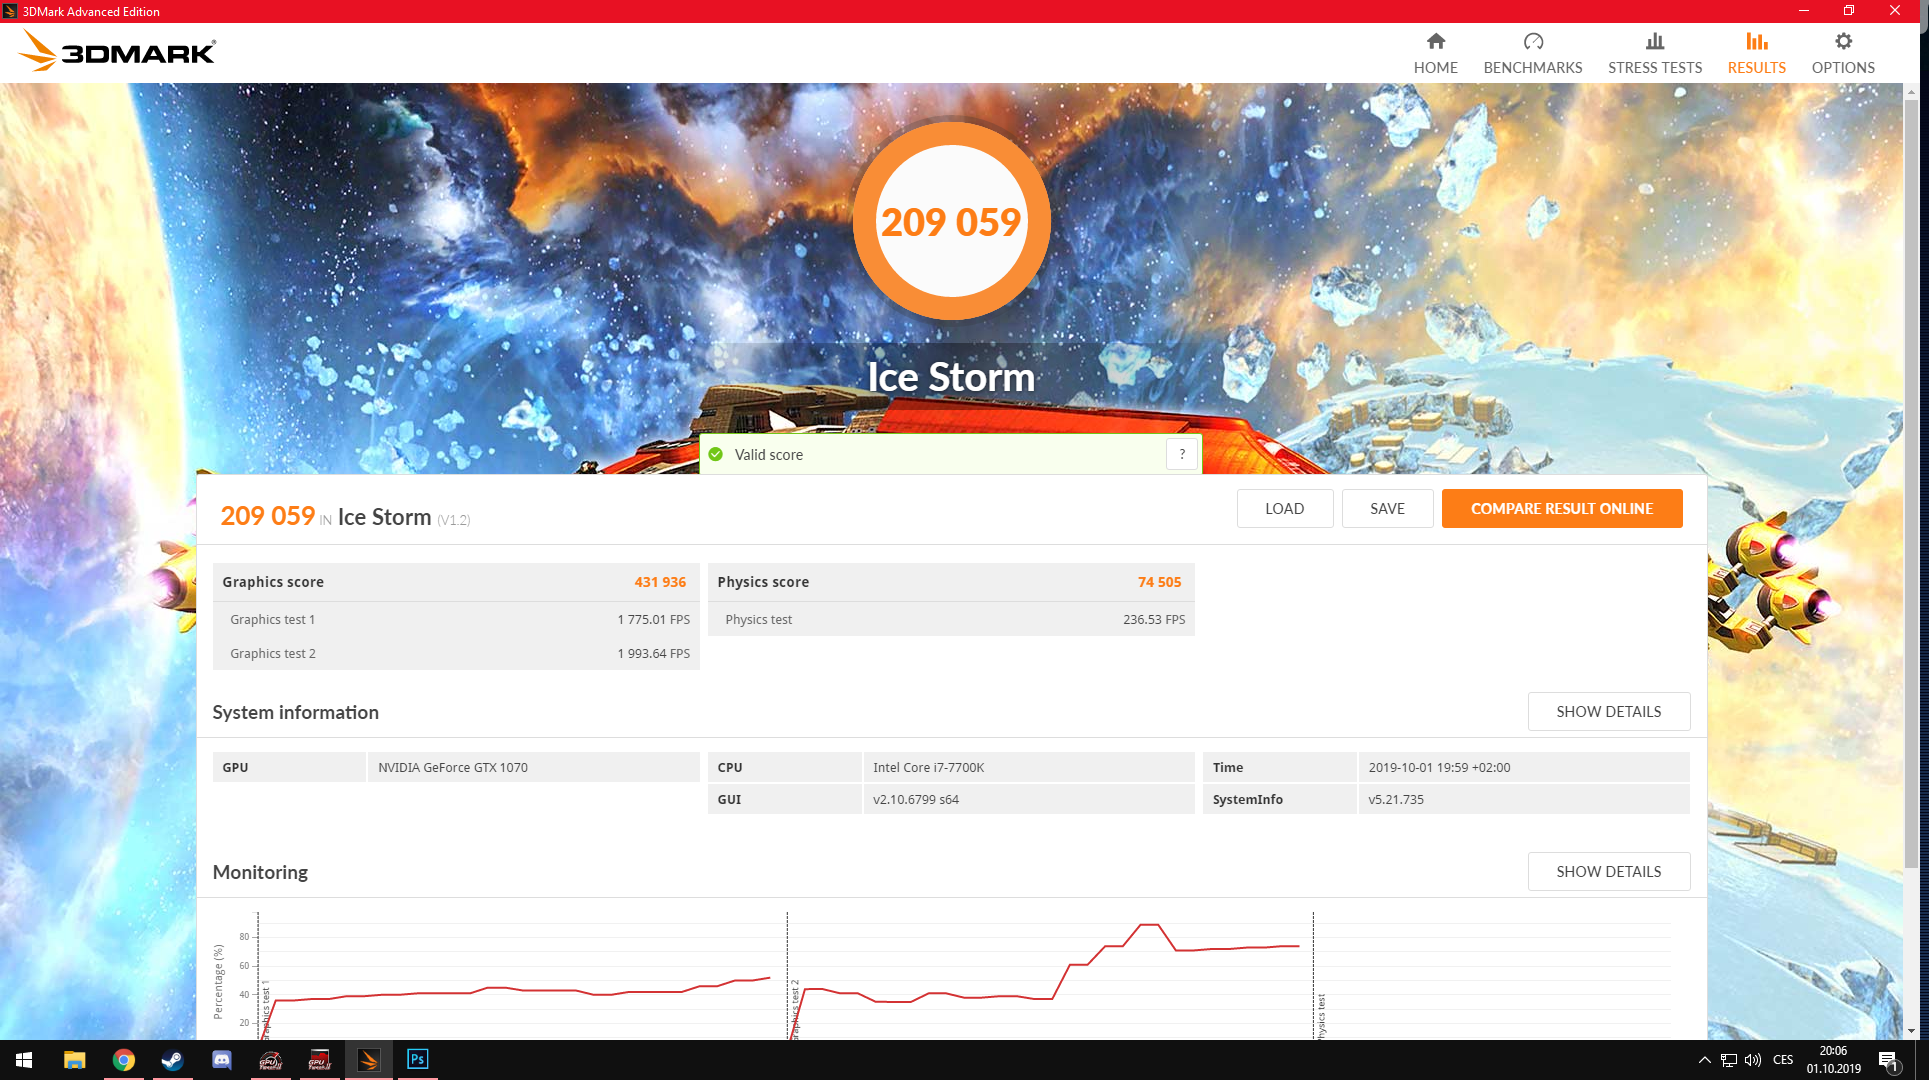Switch to 3DMark taskbar icon

click(368, 1060)
